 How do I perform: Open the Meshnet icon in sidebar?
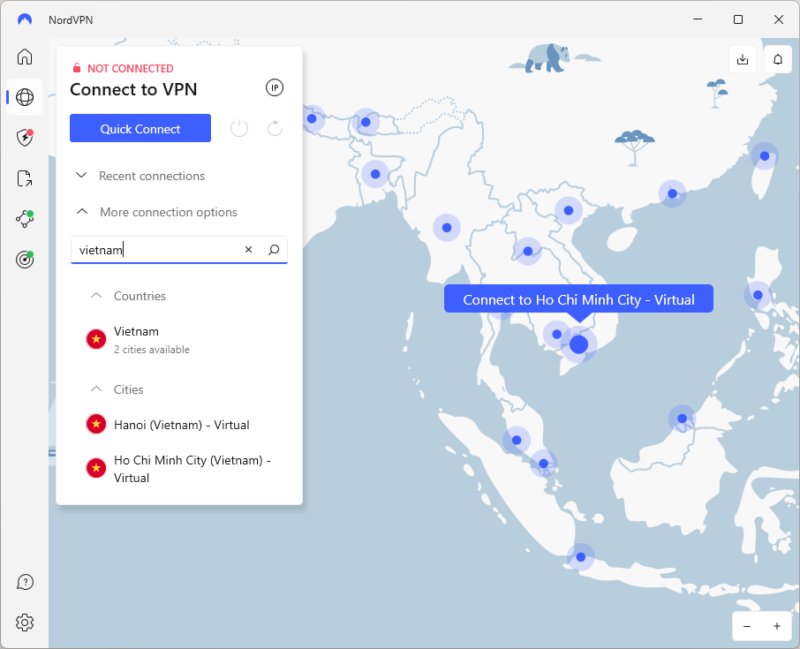click(x=25, y=220)
